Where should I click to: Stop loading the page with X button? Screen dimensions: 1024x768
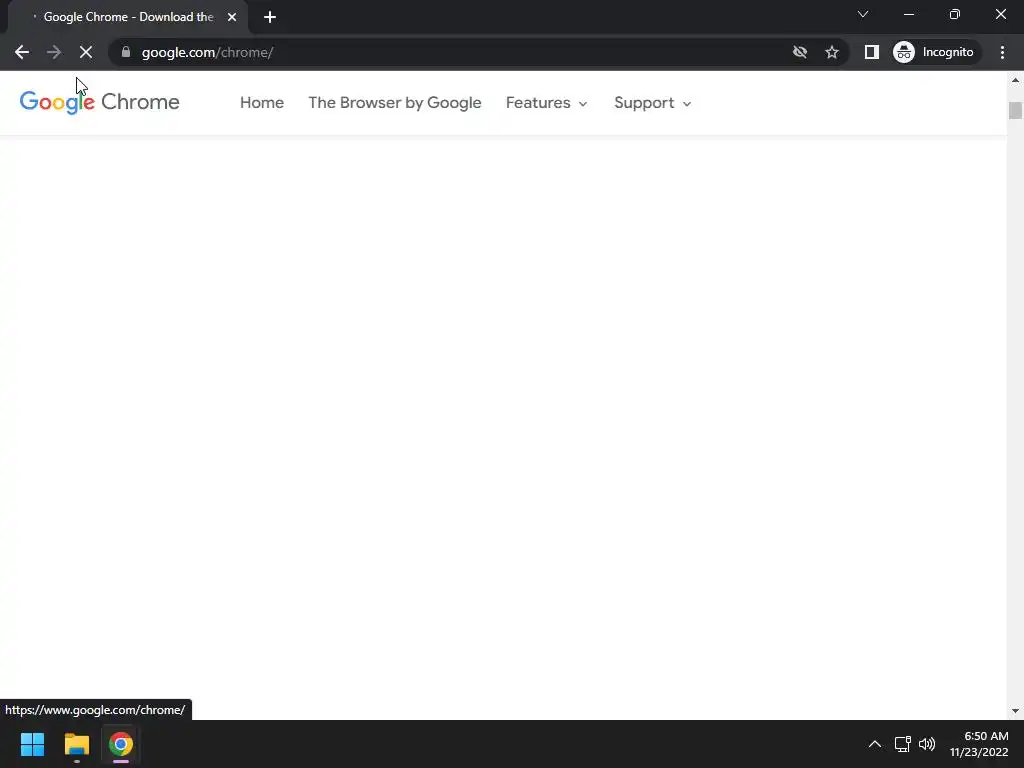point(86,52)
